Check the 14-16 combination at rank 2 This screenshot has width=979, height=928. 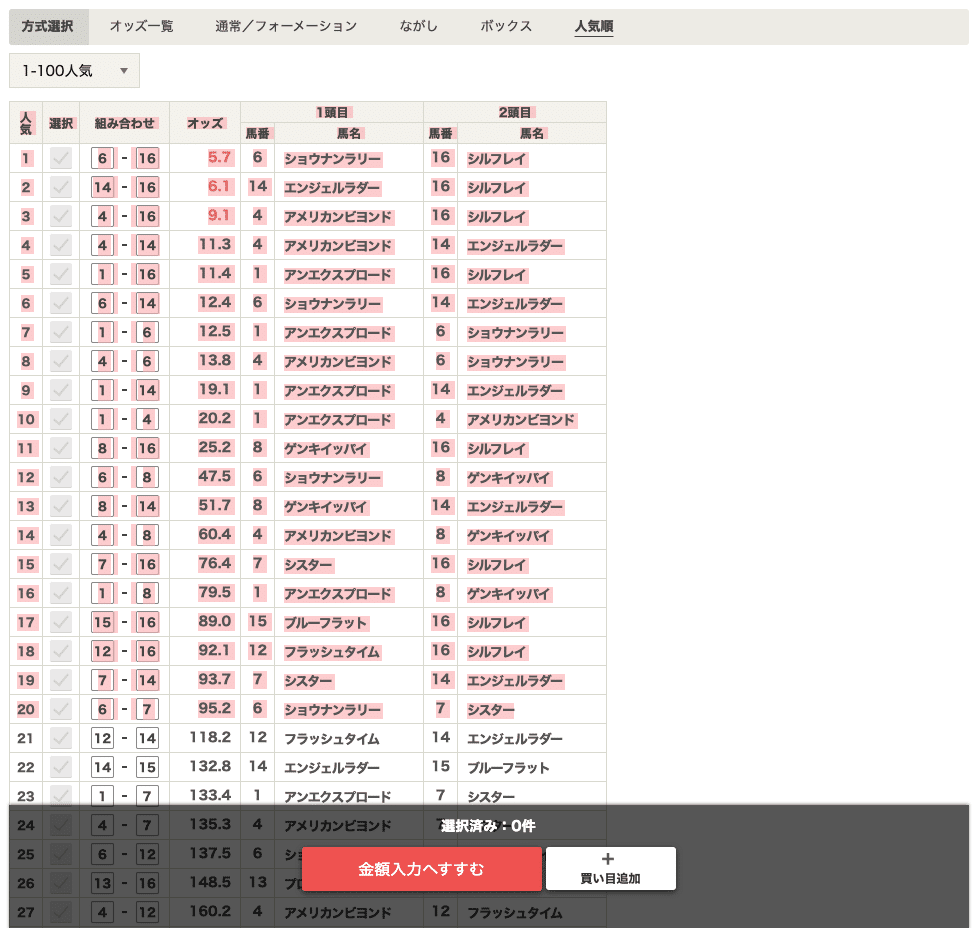(61, 187)
